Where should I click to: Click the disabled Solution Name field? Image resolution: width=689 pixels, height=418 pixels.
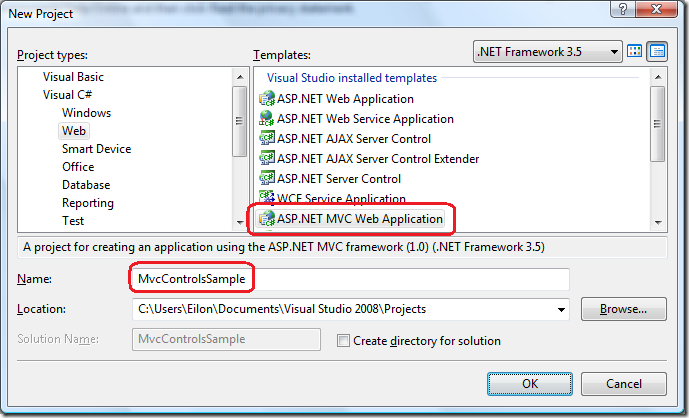tap(226, 339)
